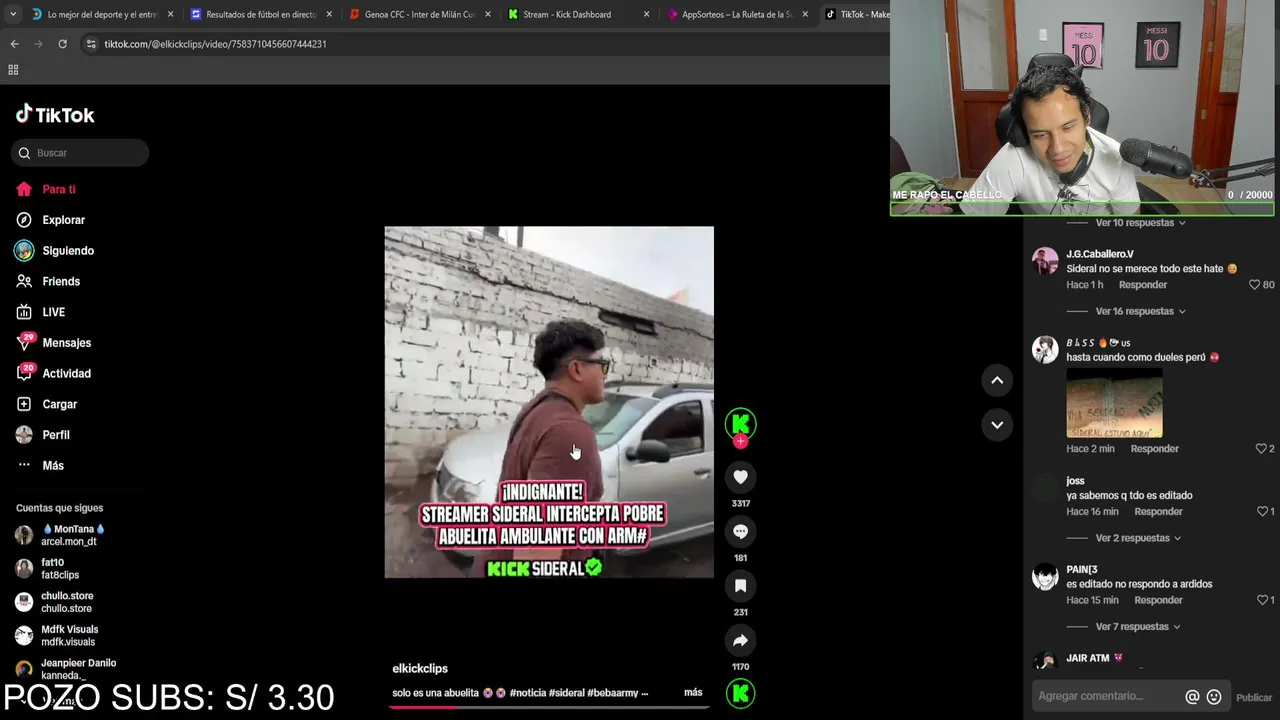Image resolution: width=1280 pixels, height=720 pixels.
Task: Reply to PAIN[3's comment
Action: tap(1158, 600)
